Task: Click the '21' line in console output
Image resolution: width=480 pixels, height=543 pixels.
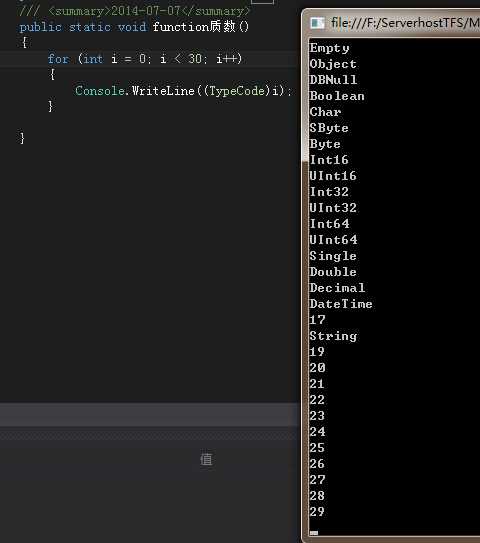Action: tap(317, 384)
